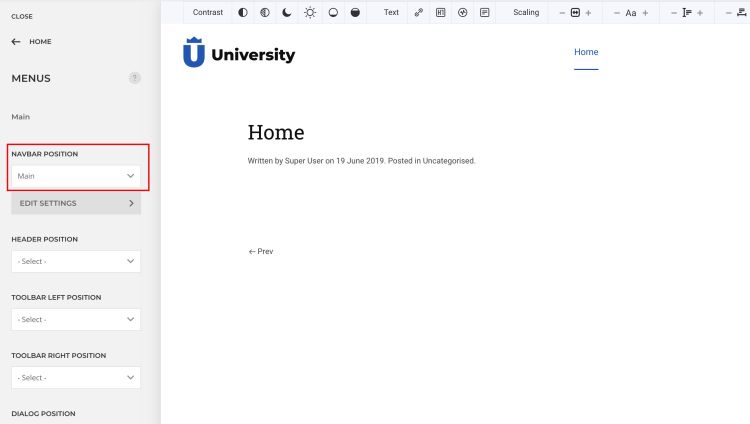Screen dimensions: 750x424
Task: Go to the Prev article link
Action: pos(261,251)
